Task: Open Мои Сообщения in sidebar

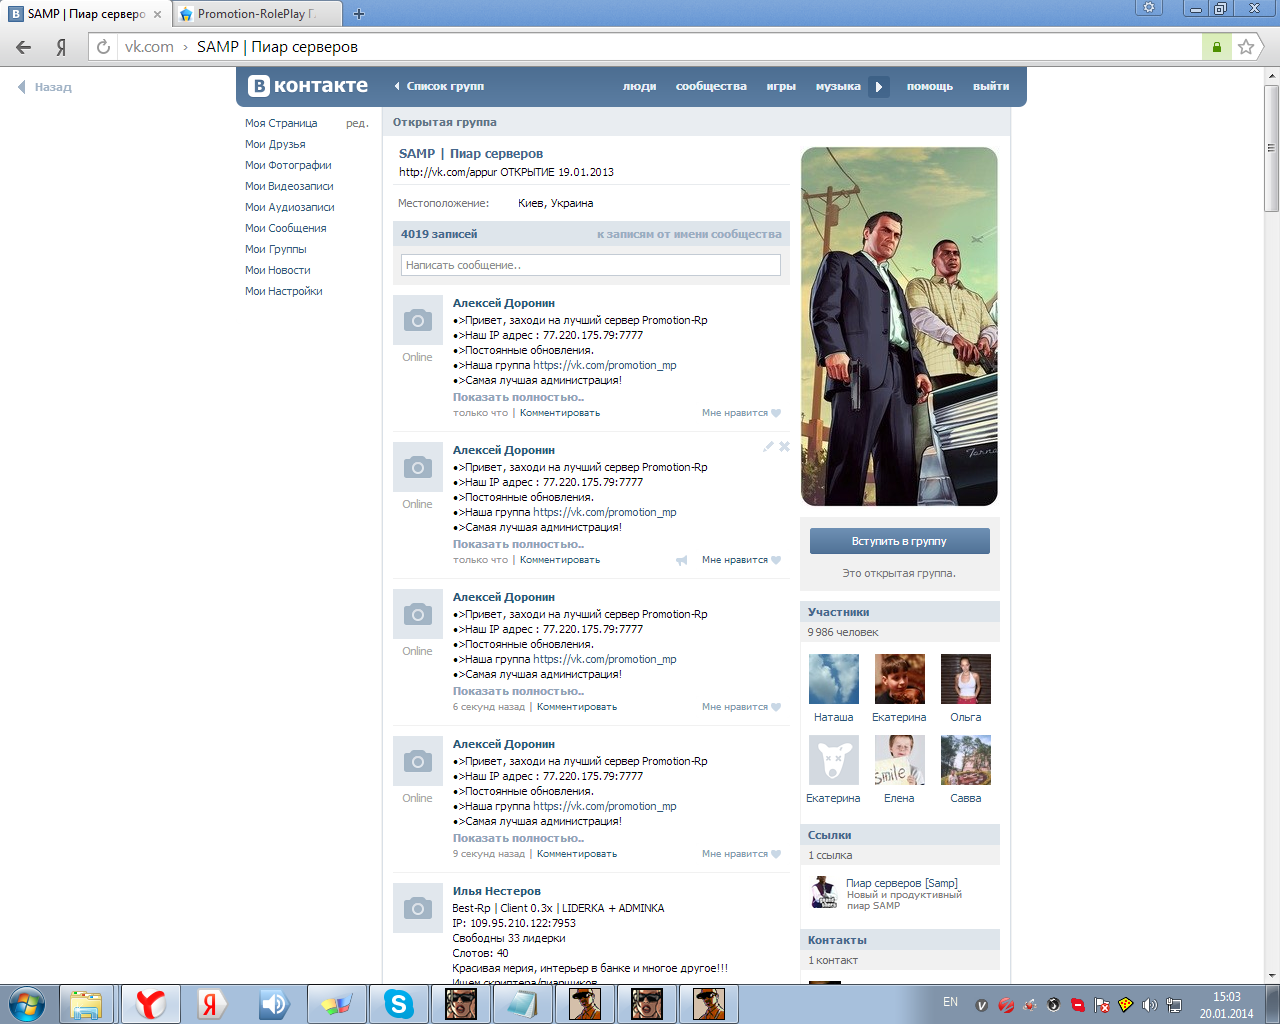Action: click(x=285, y=228)
